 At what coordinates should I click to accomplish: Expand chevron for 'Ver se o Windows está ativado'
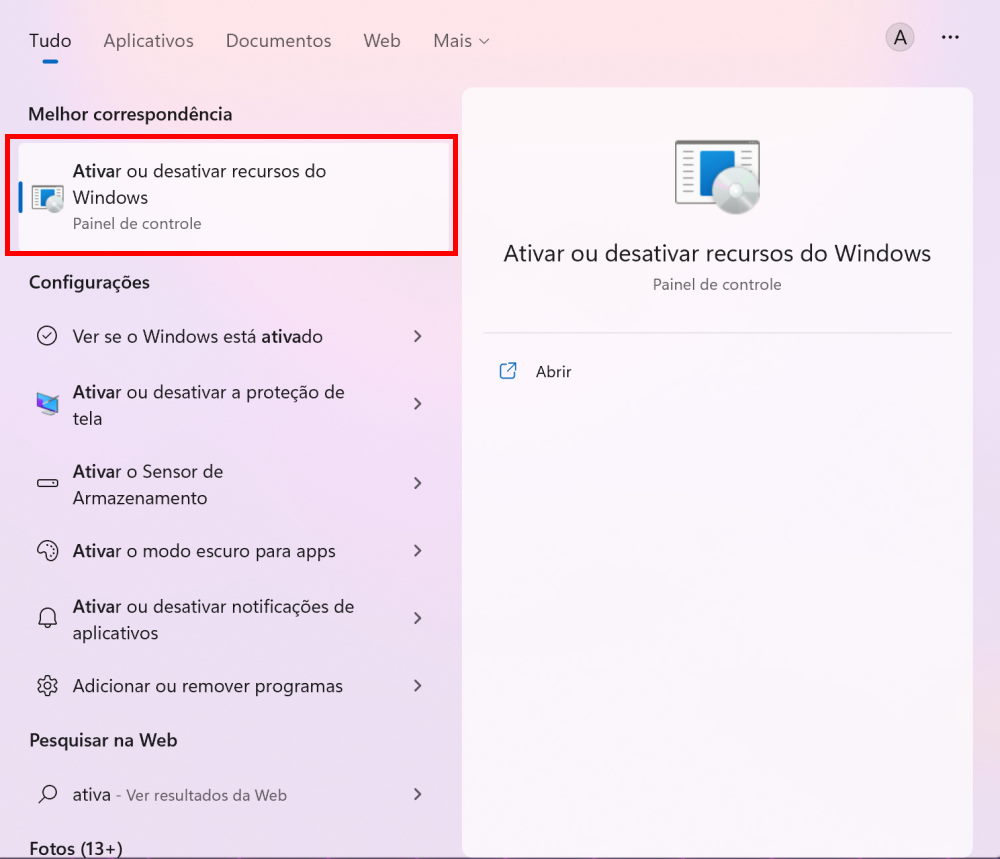tap(418, 336)
